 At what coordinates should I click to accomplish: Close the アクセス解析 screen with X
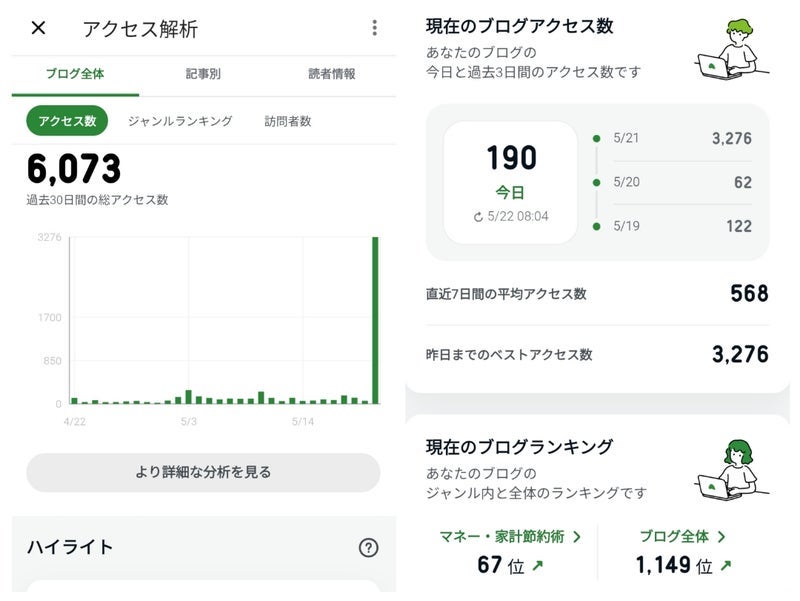coord(38,28)
